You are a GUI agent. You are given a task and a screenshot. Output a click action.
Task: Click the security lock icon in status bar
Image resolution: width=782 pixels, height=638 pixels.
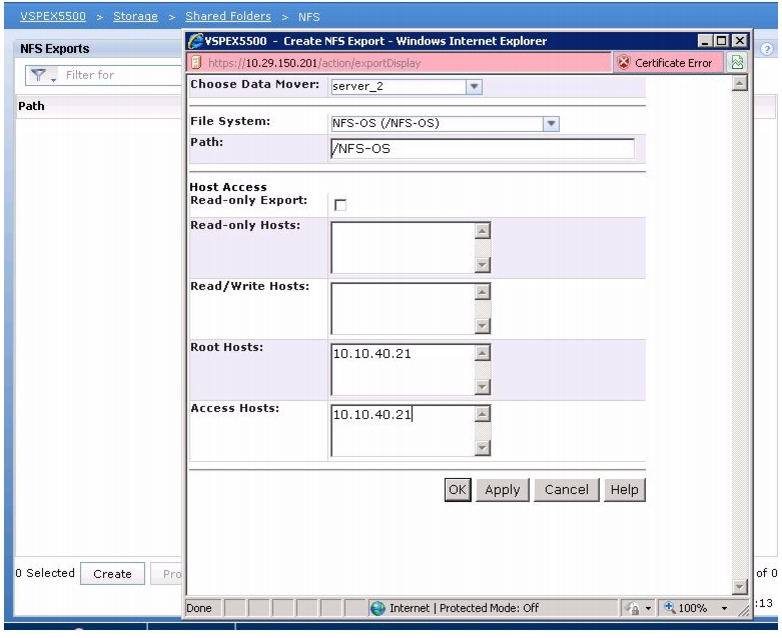pos(633,608)
